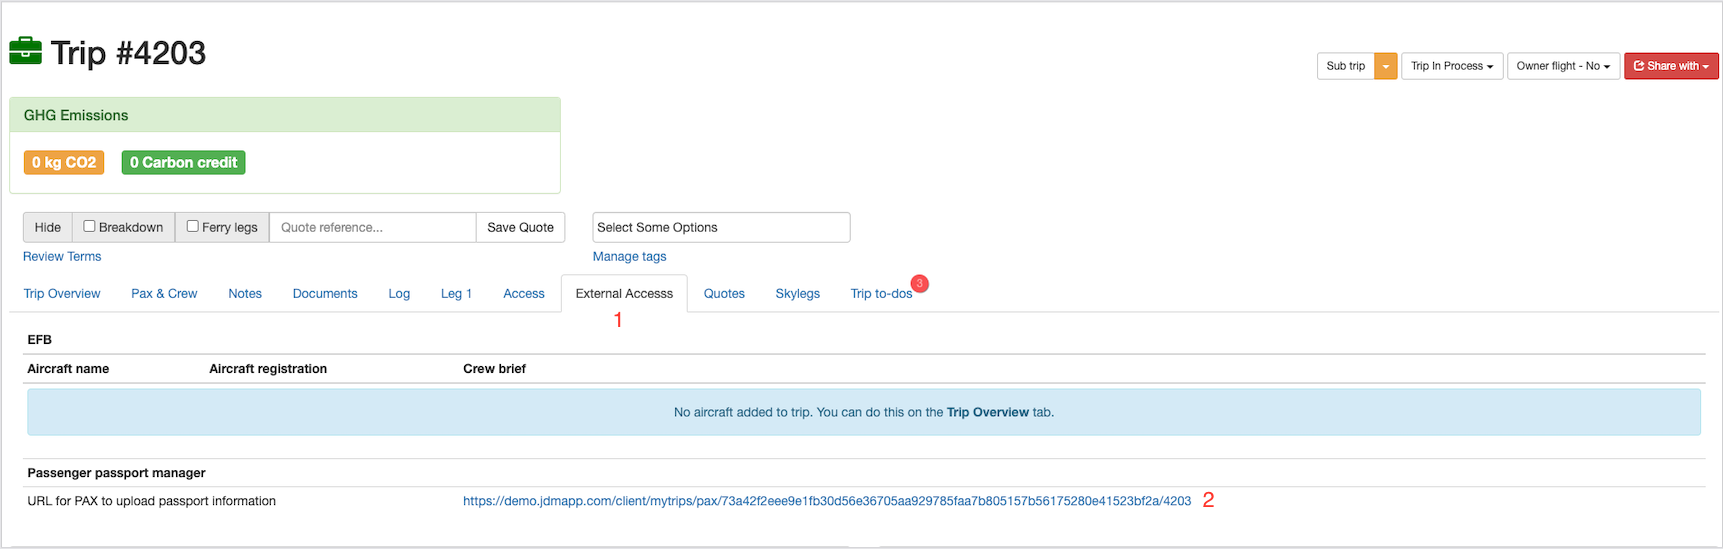Enable the Breakdown checkbox
The height and width of the screenshot is (549, 1723).
pyautogui.click(x=89, y=226)
